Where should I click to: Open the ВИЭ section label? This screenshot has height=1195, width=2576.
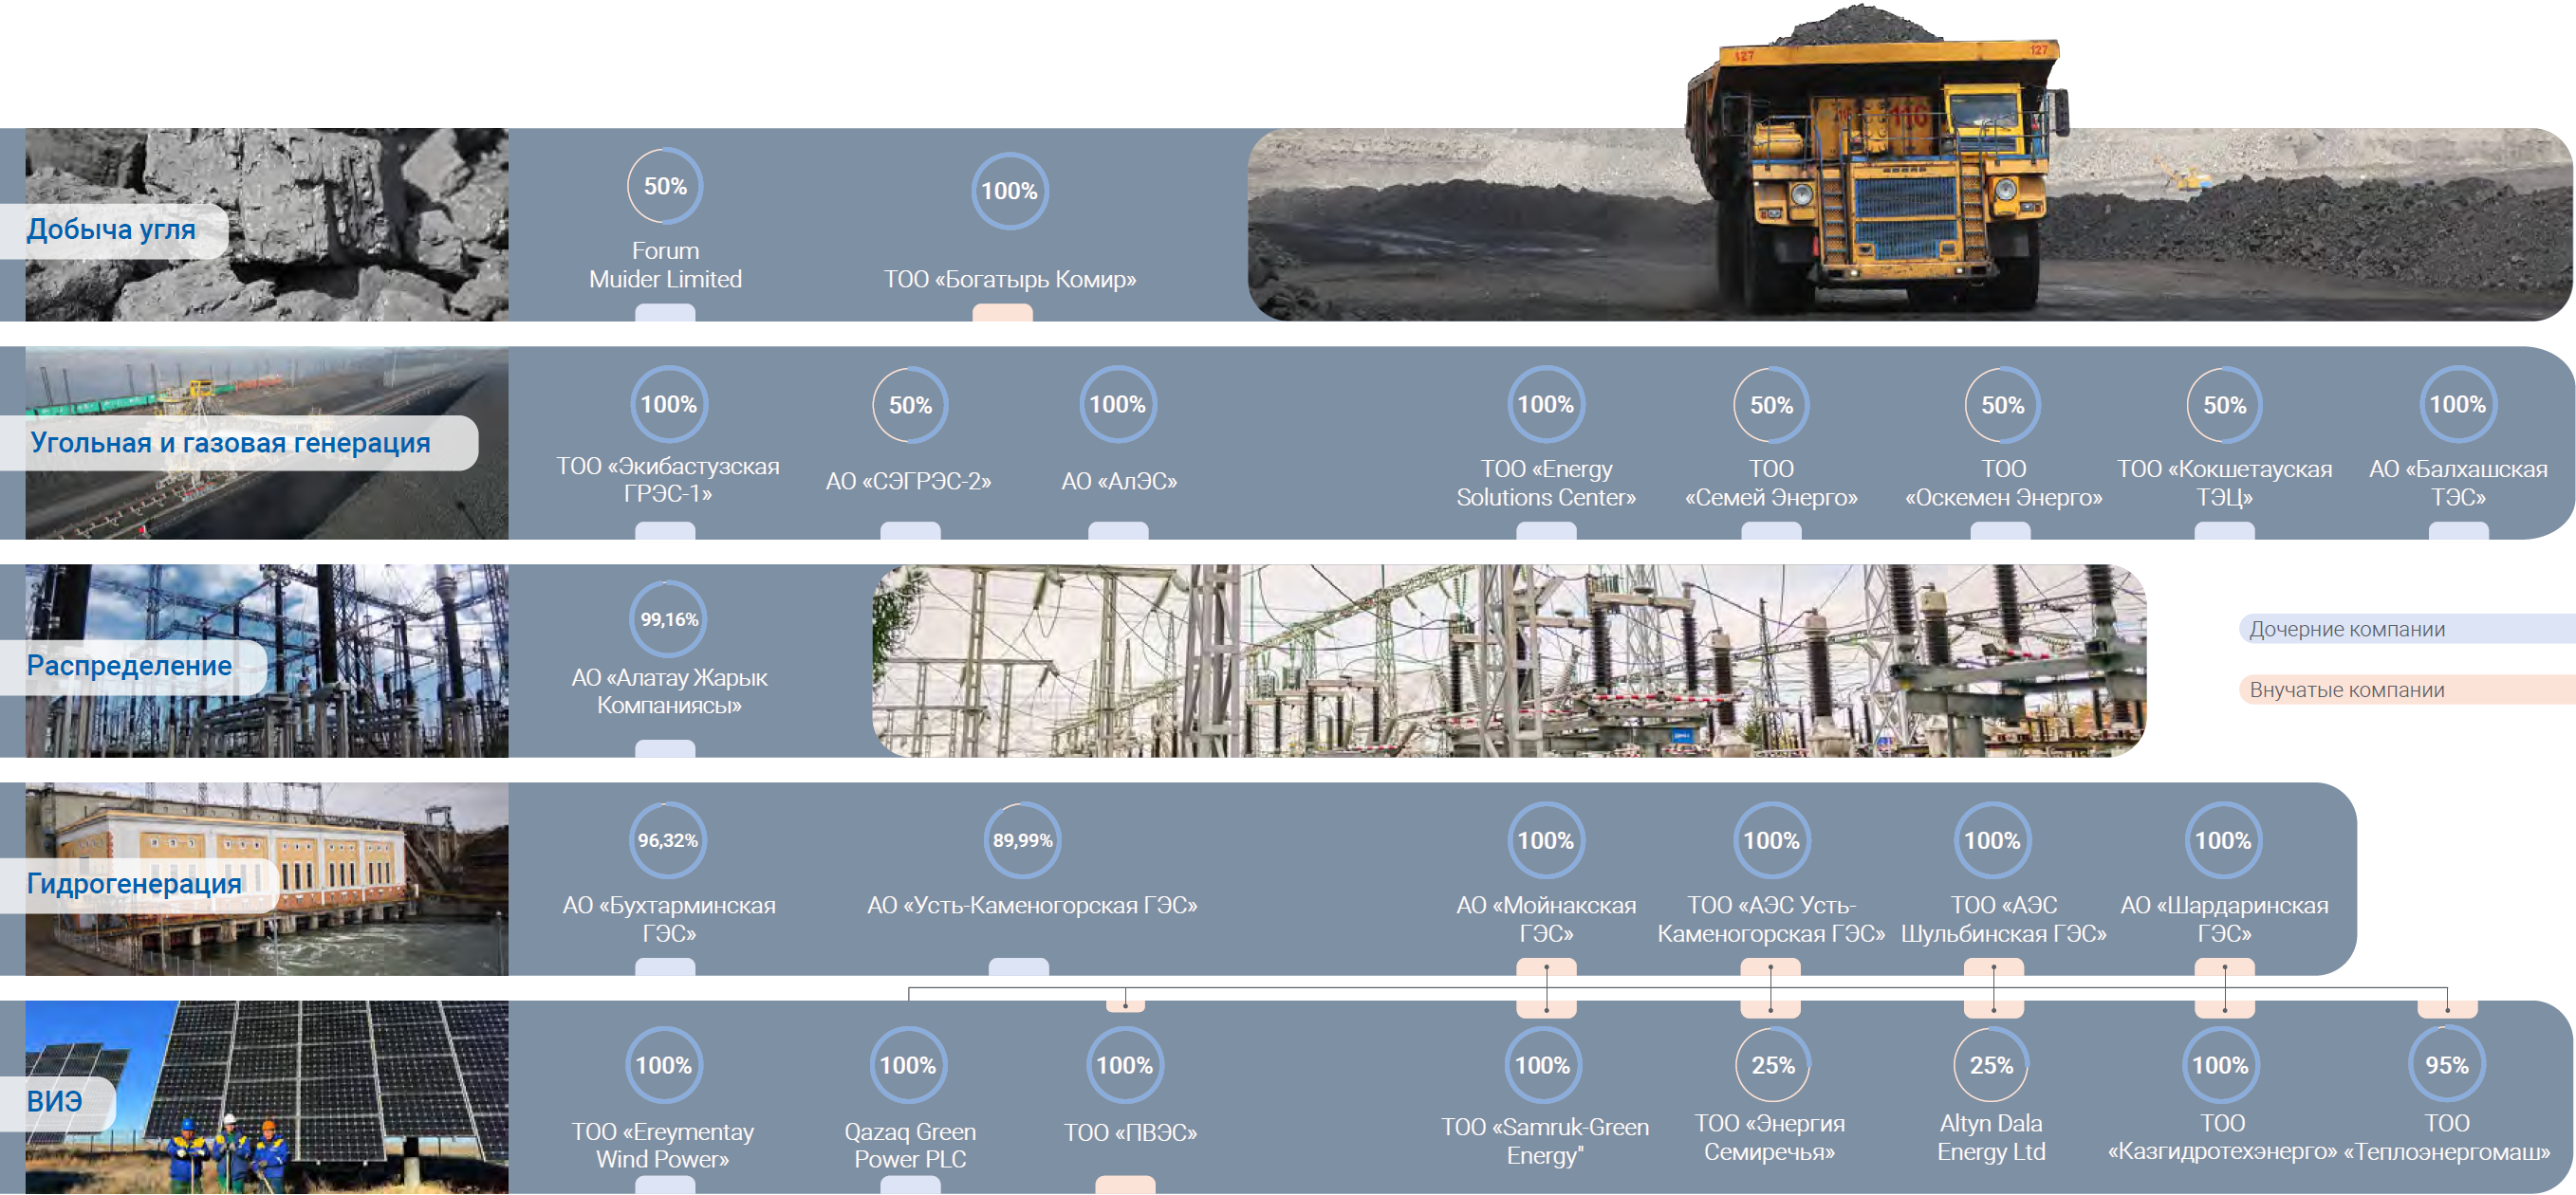point(55,1102)
